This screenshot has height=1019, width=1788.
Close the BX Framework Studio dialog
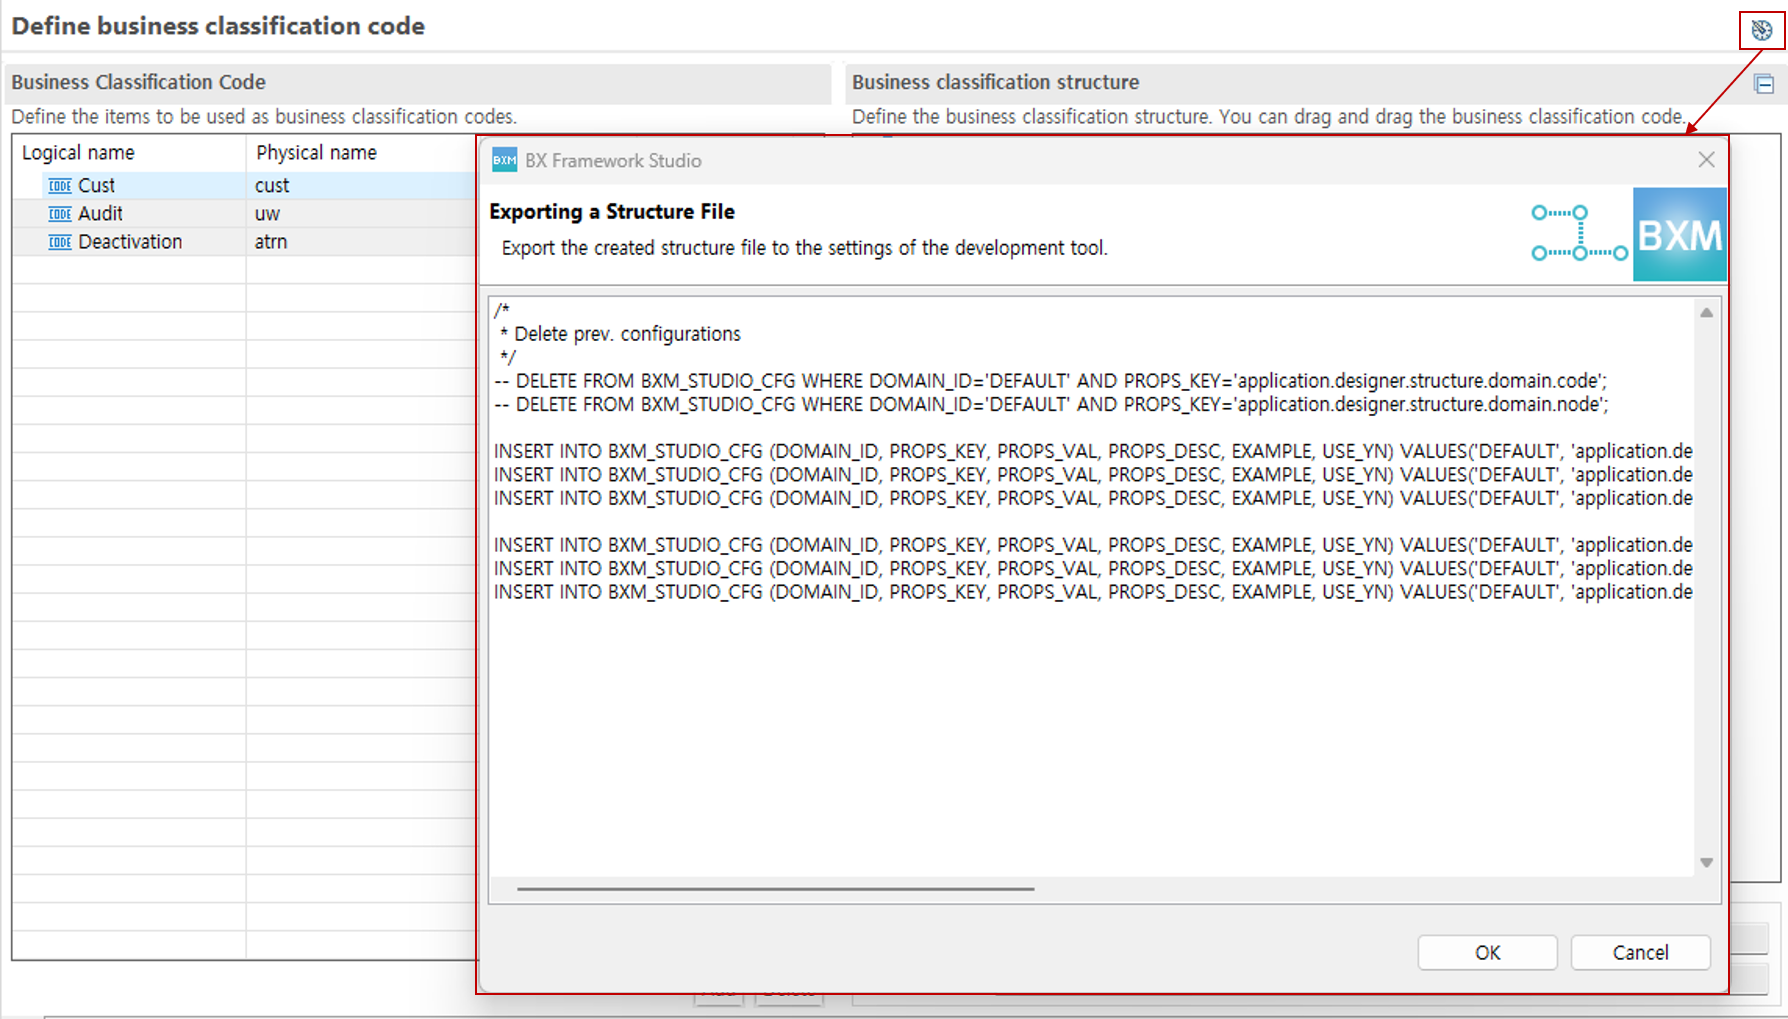(1706, 160)
